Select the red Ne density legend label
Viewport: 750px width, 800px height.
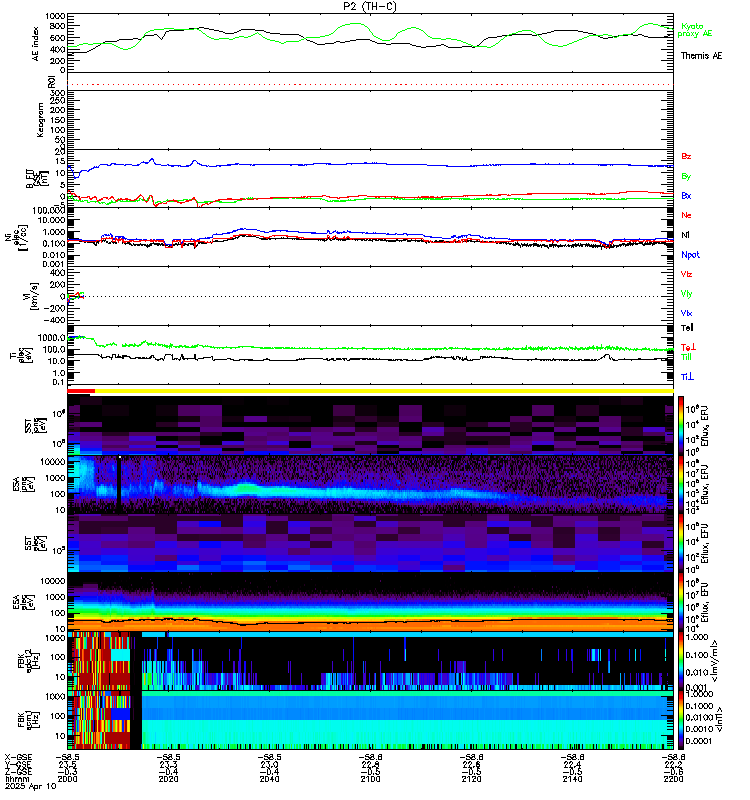[686, 215]
